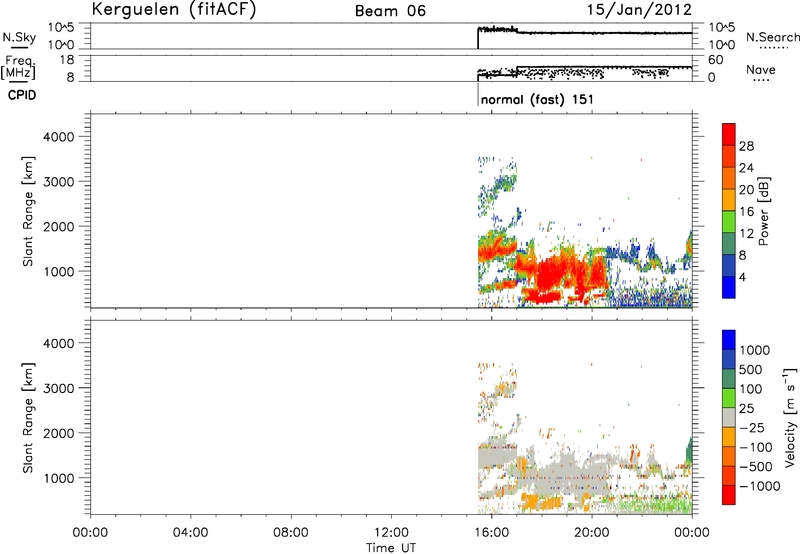Select the 'Beam 06' label
This screenshot has width=800, height=554.
(390, 11)
